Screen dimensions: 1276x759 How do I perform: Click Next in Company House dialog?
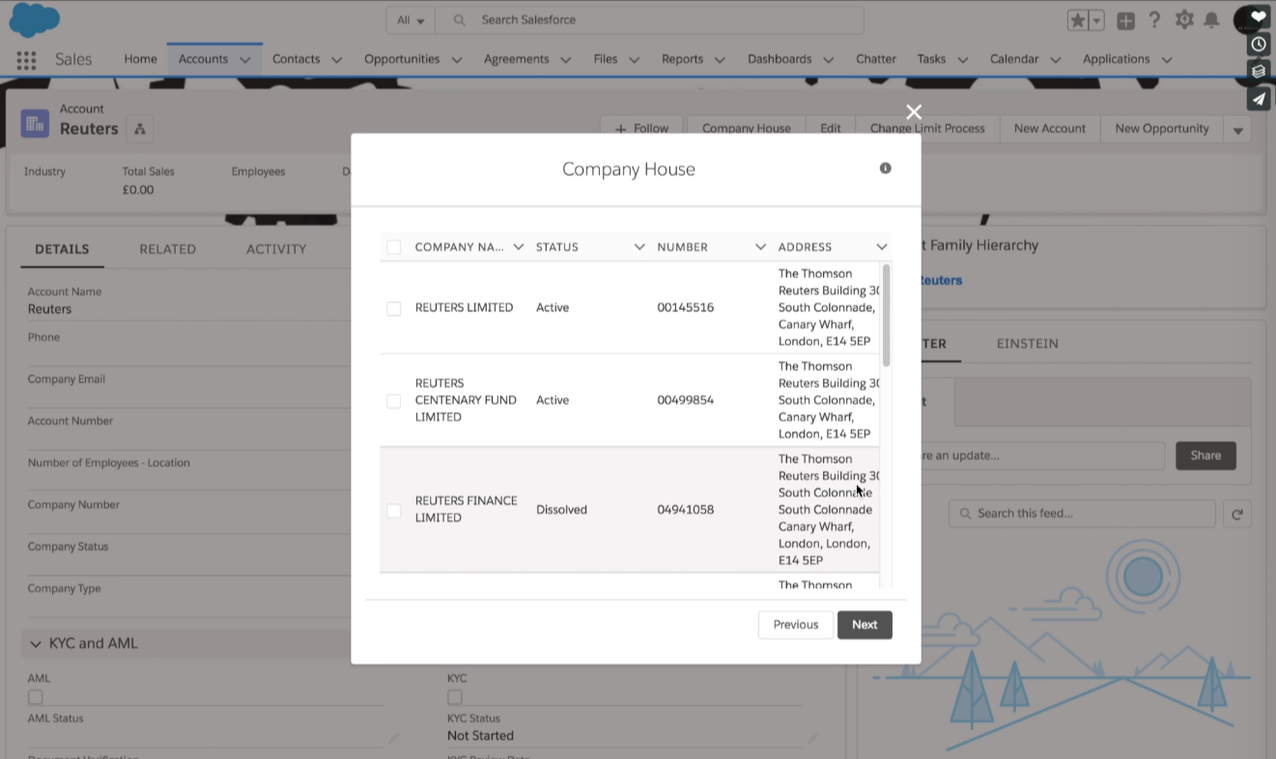coord(865,625)
